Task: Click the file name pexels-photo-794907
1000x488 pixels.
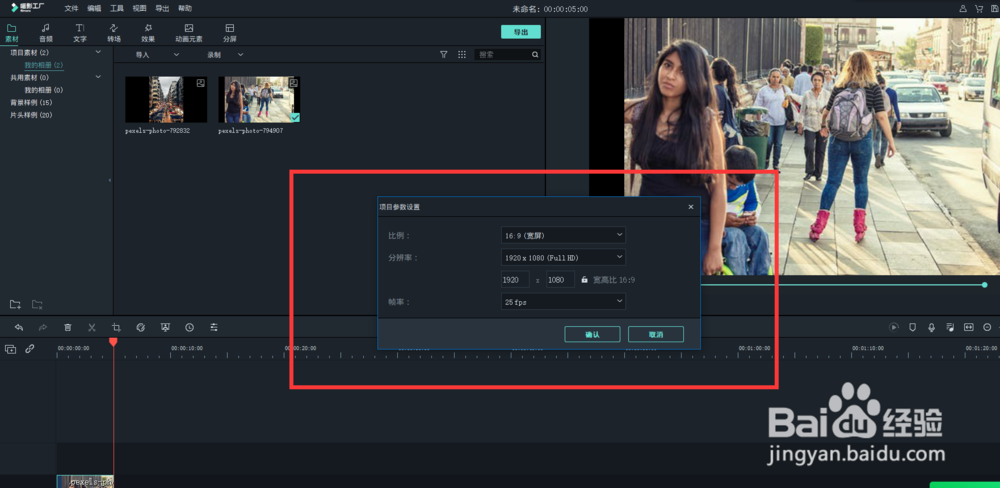Action: [x=251, y=131]
